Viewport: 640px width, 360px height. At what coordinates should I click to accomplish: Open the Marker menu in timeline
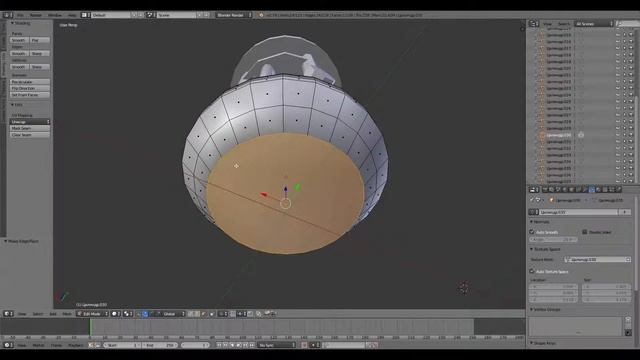38,345
